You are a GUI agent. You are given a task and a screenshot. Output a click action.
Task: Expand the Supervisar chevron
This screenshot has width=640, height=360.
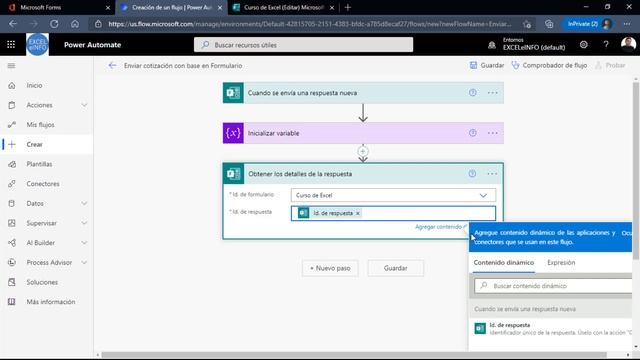(x=84, y=223)
